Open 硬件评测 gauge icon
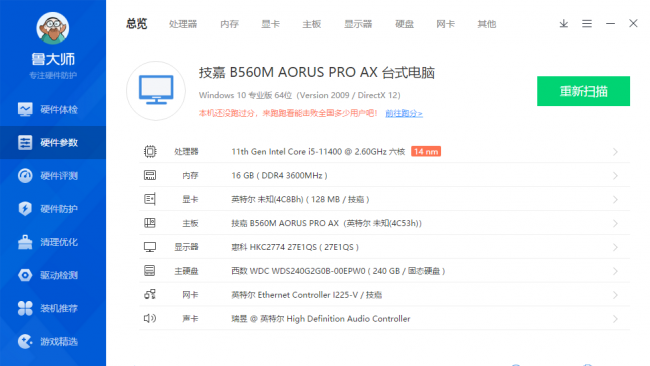650x366 pixels. (25, 175)
